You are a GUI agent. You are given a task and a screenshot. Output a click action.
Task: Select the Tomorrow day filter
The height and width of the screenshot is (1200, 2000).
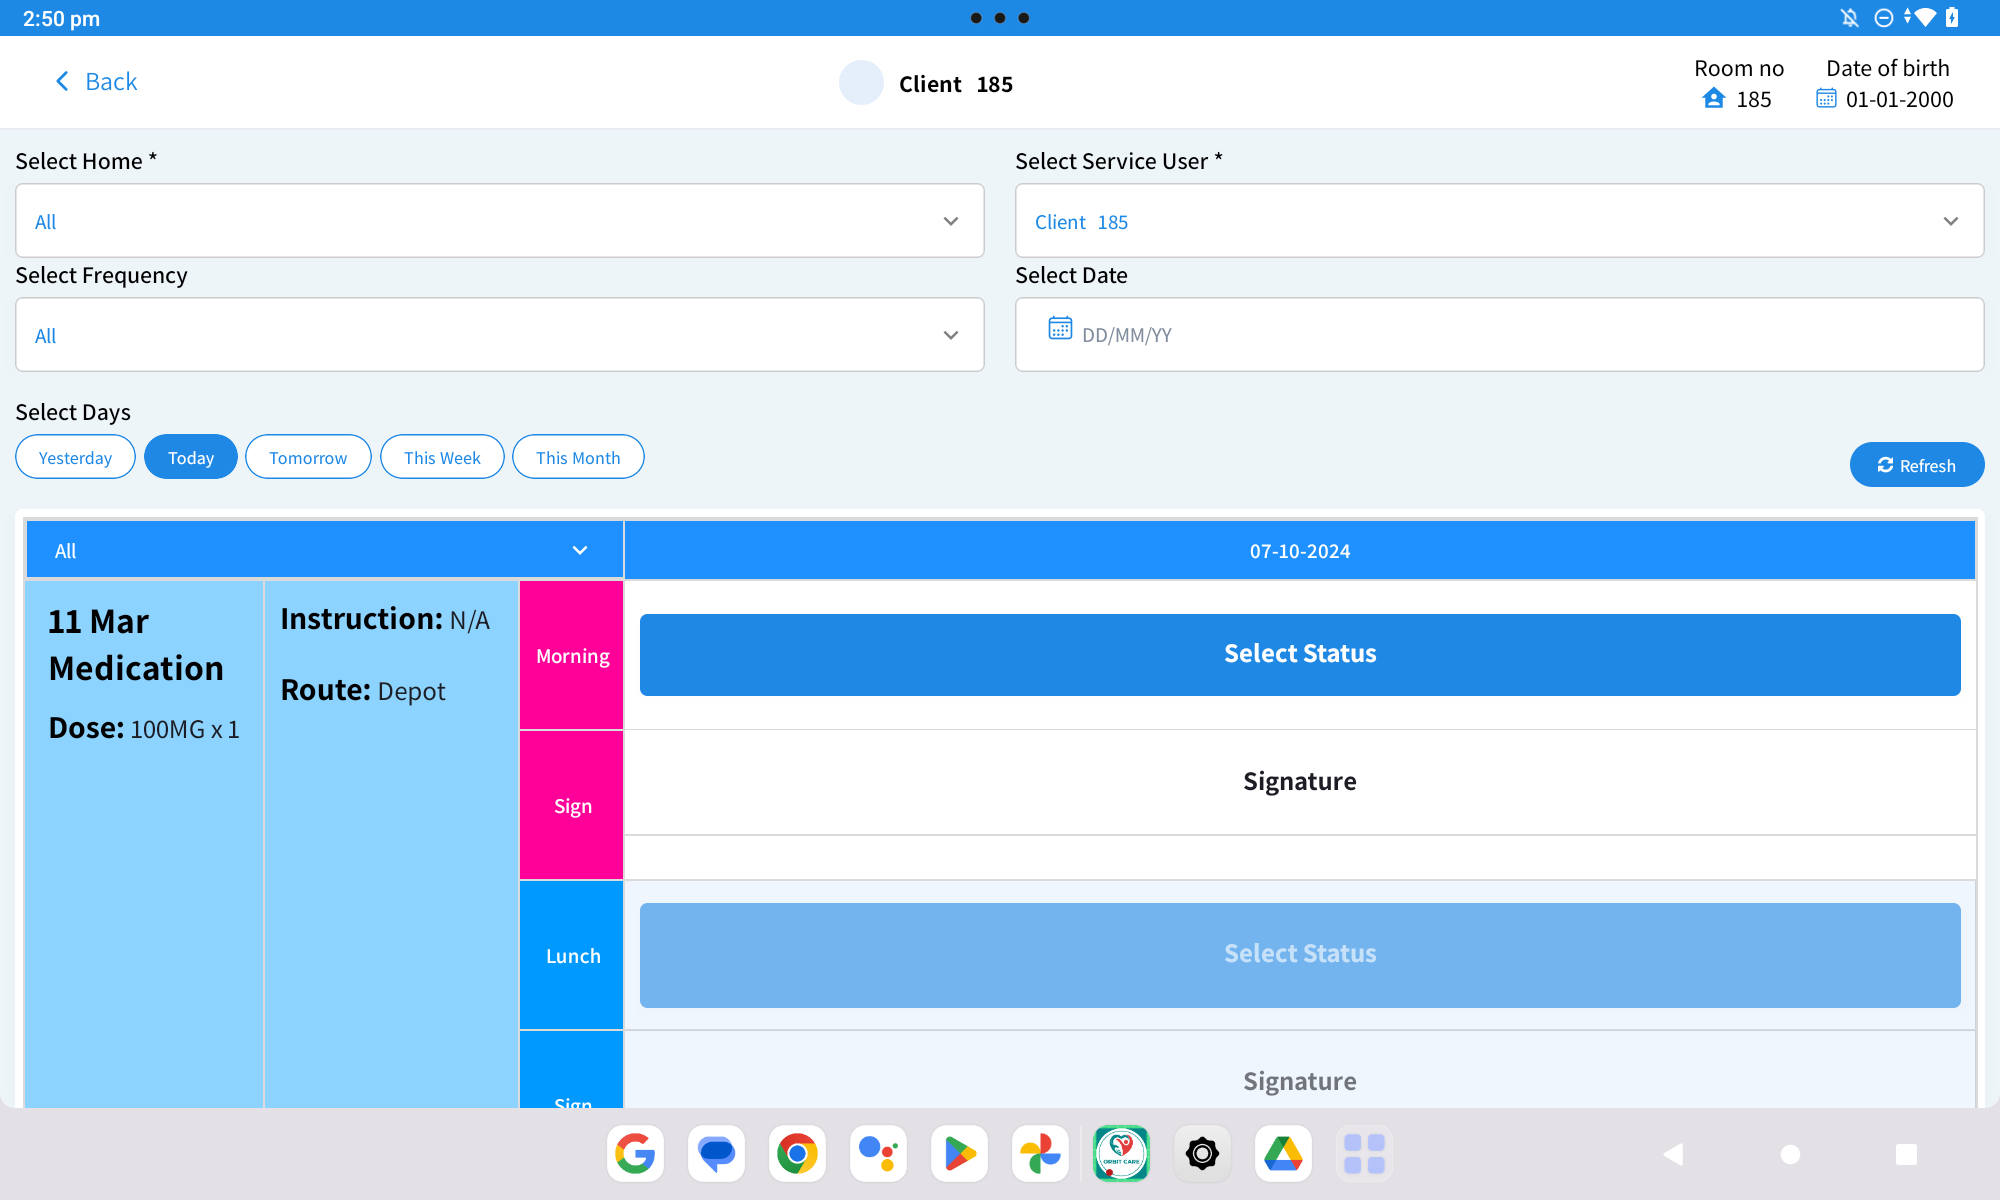[x=308, y=458]
